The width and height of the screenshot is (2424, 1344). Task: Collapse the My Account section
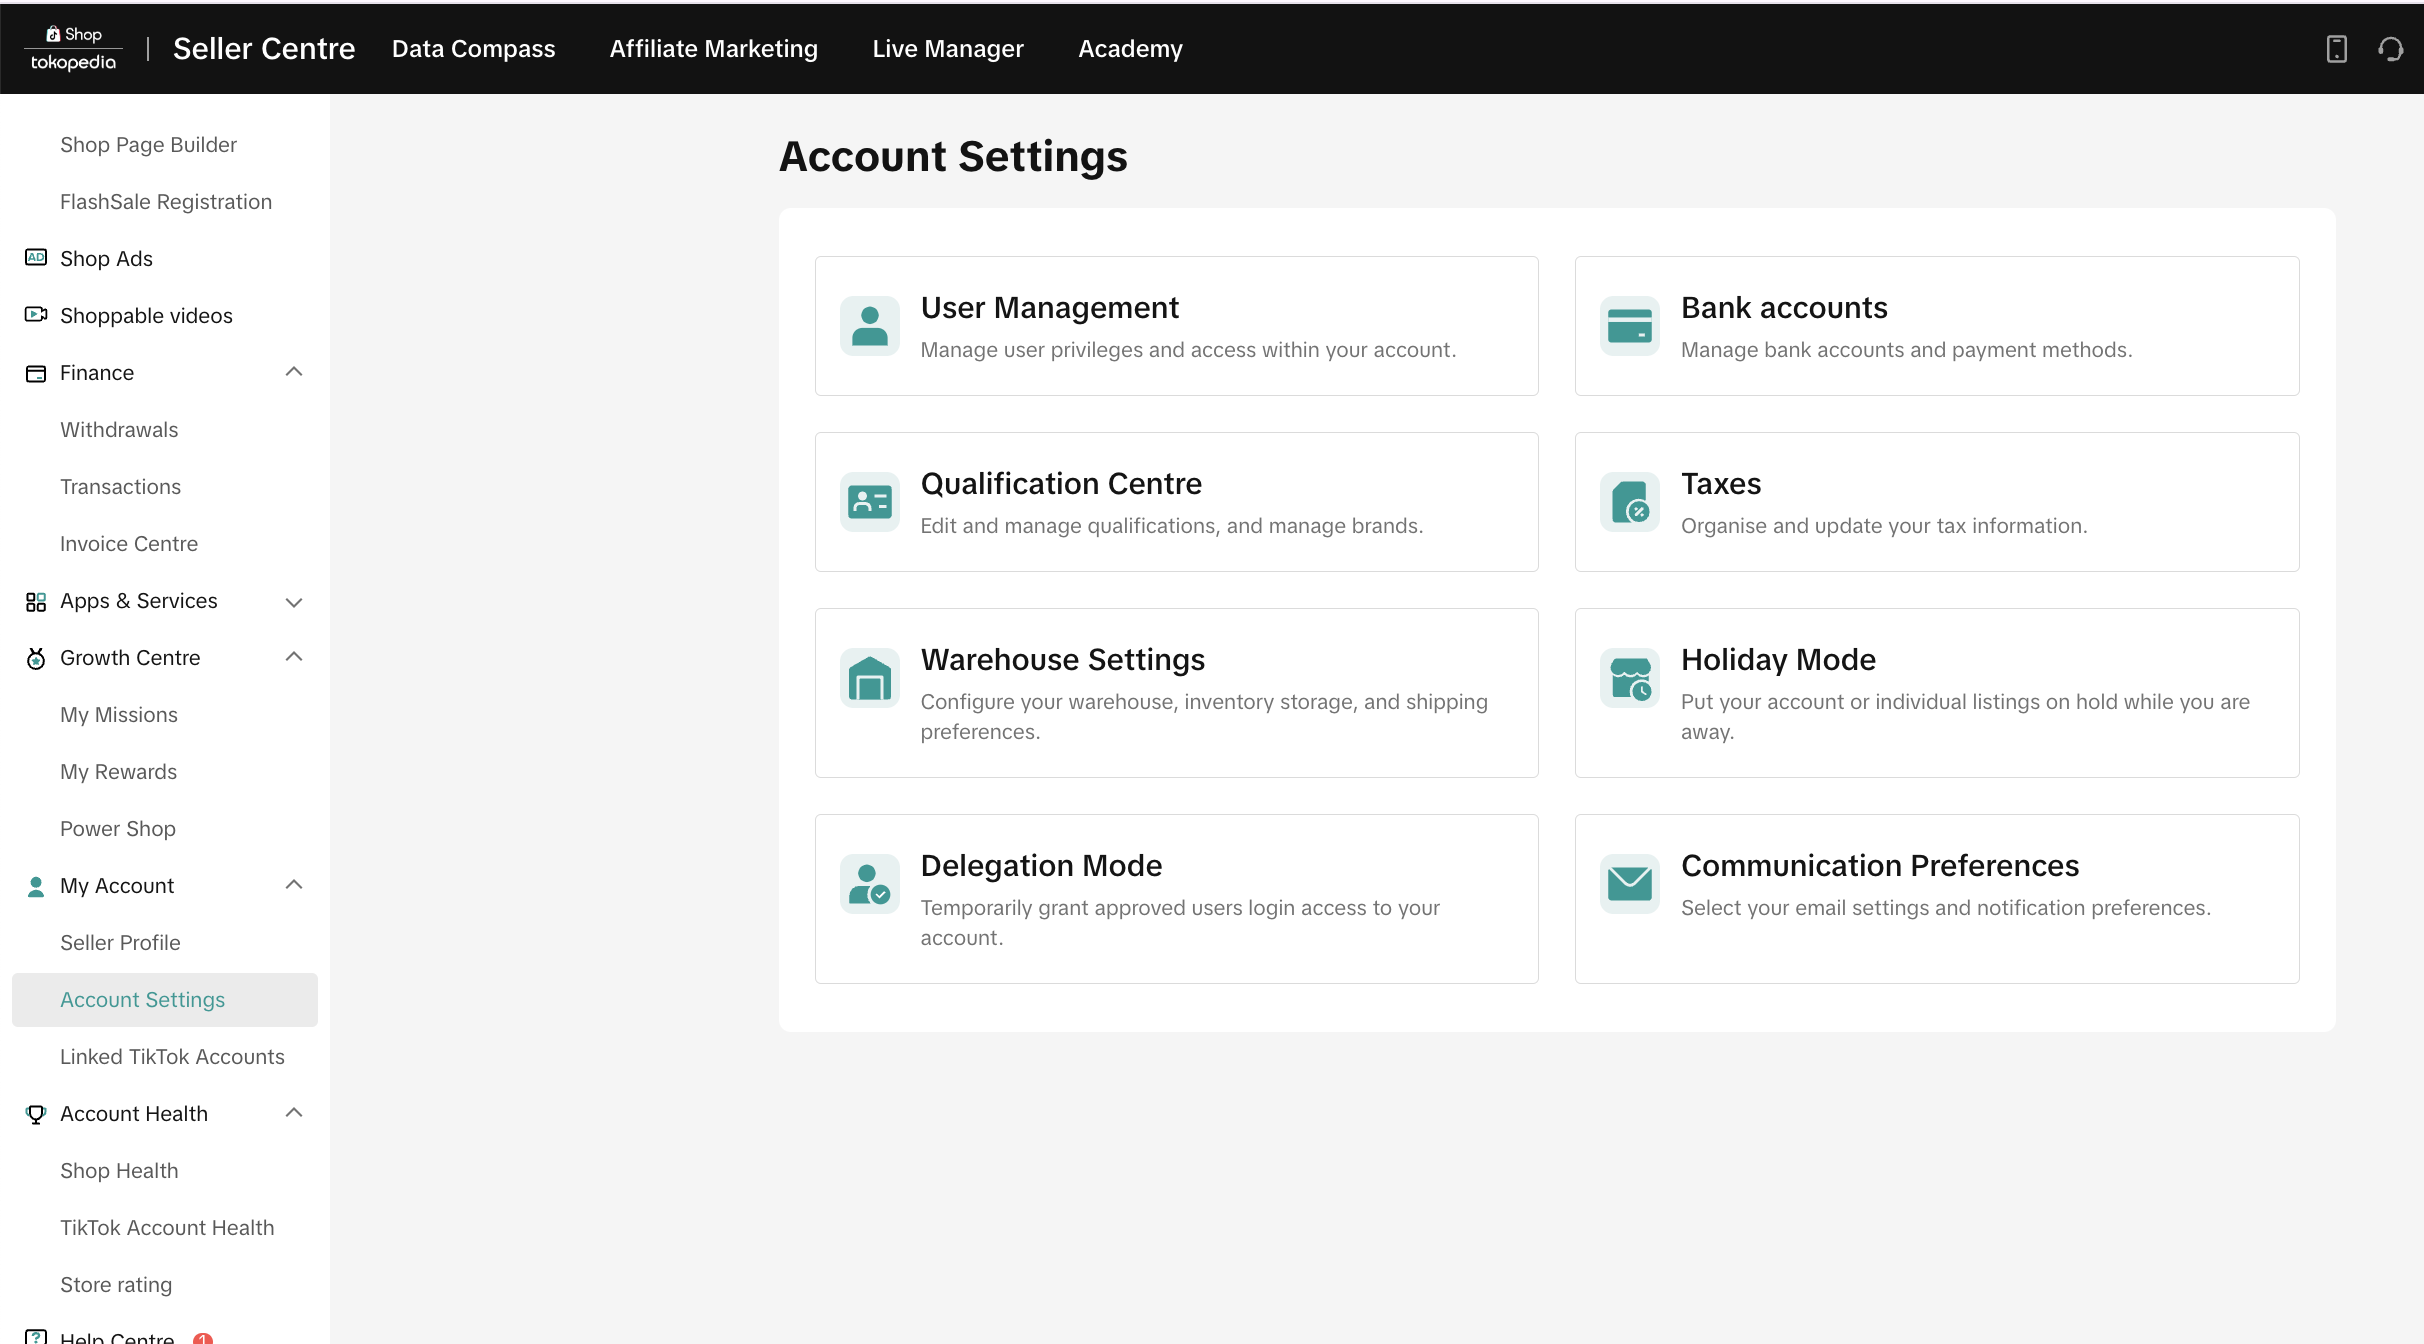point(293,885)
